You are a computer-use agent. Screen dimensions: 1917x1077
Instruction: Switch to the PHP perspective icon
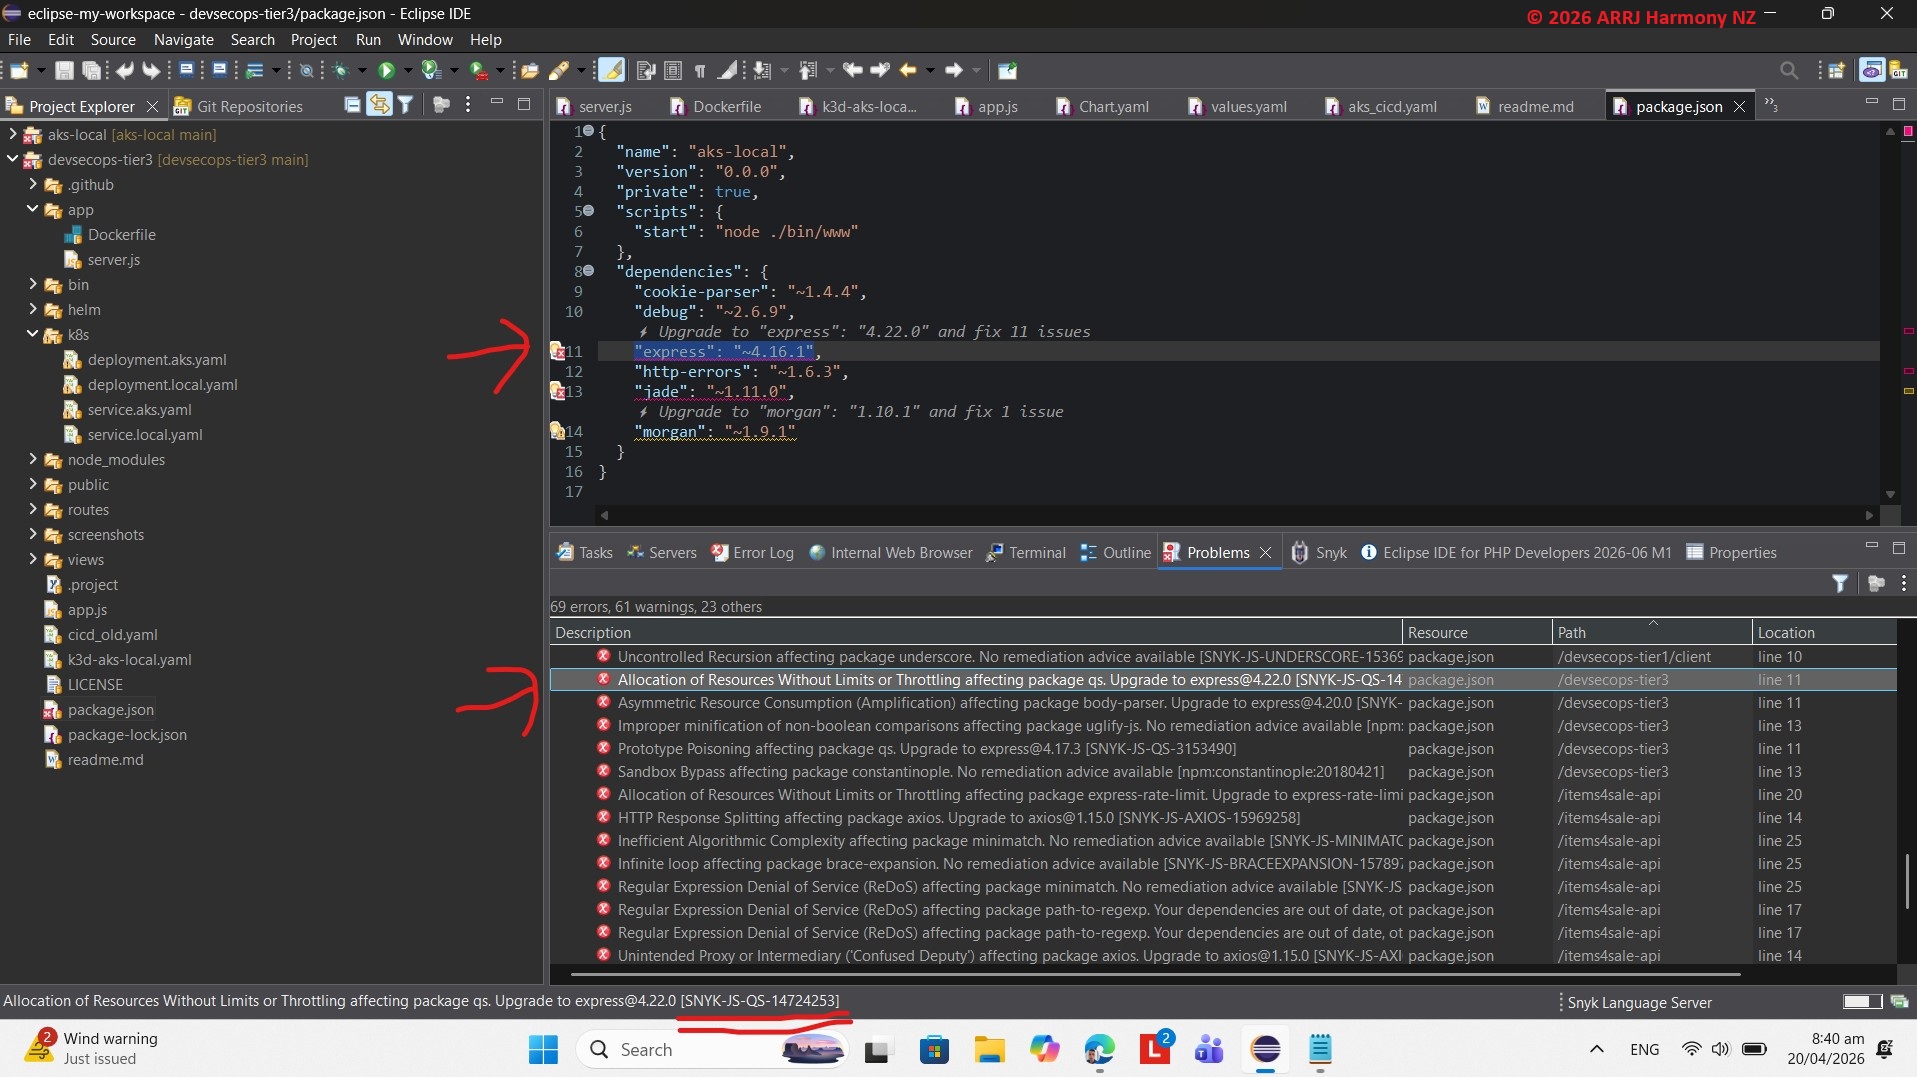[x=1871, y=70]
